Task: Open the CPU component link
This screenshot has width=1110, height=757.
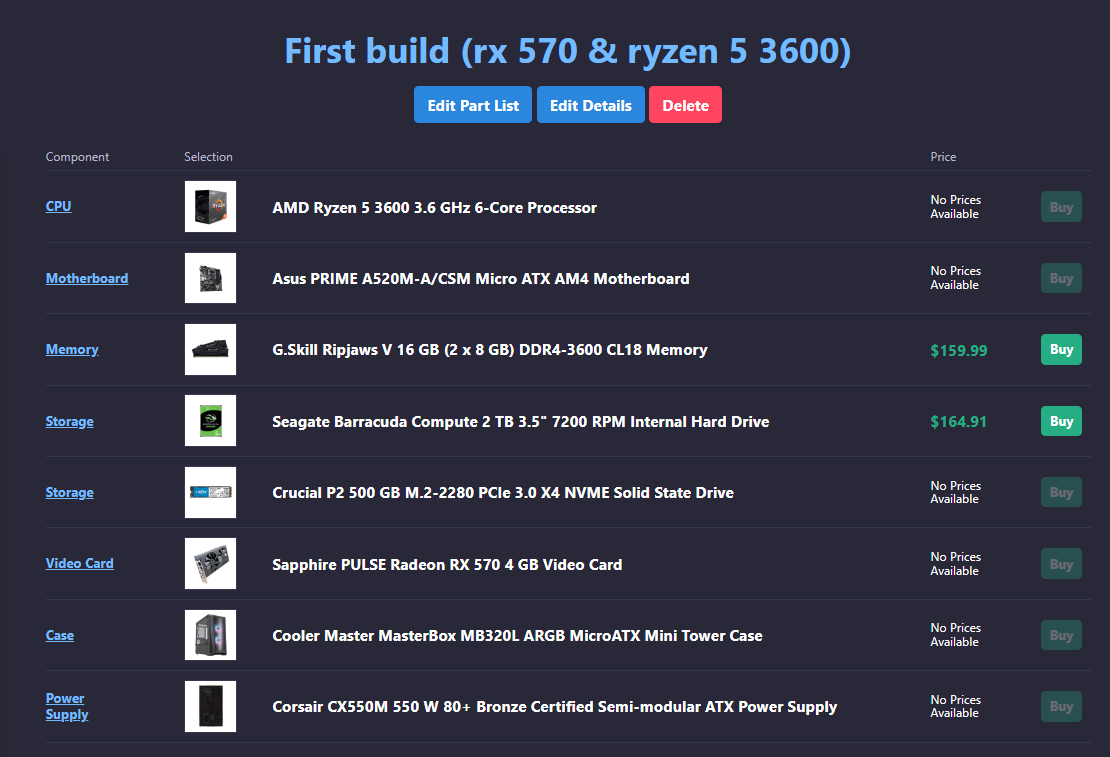Action: (59, 206)
